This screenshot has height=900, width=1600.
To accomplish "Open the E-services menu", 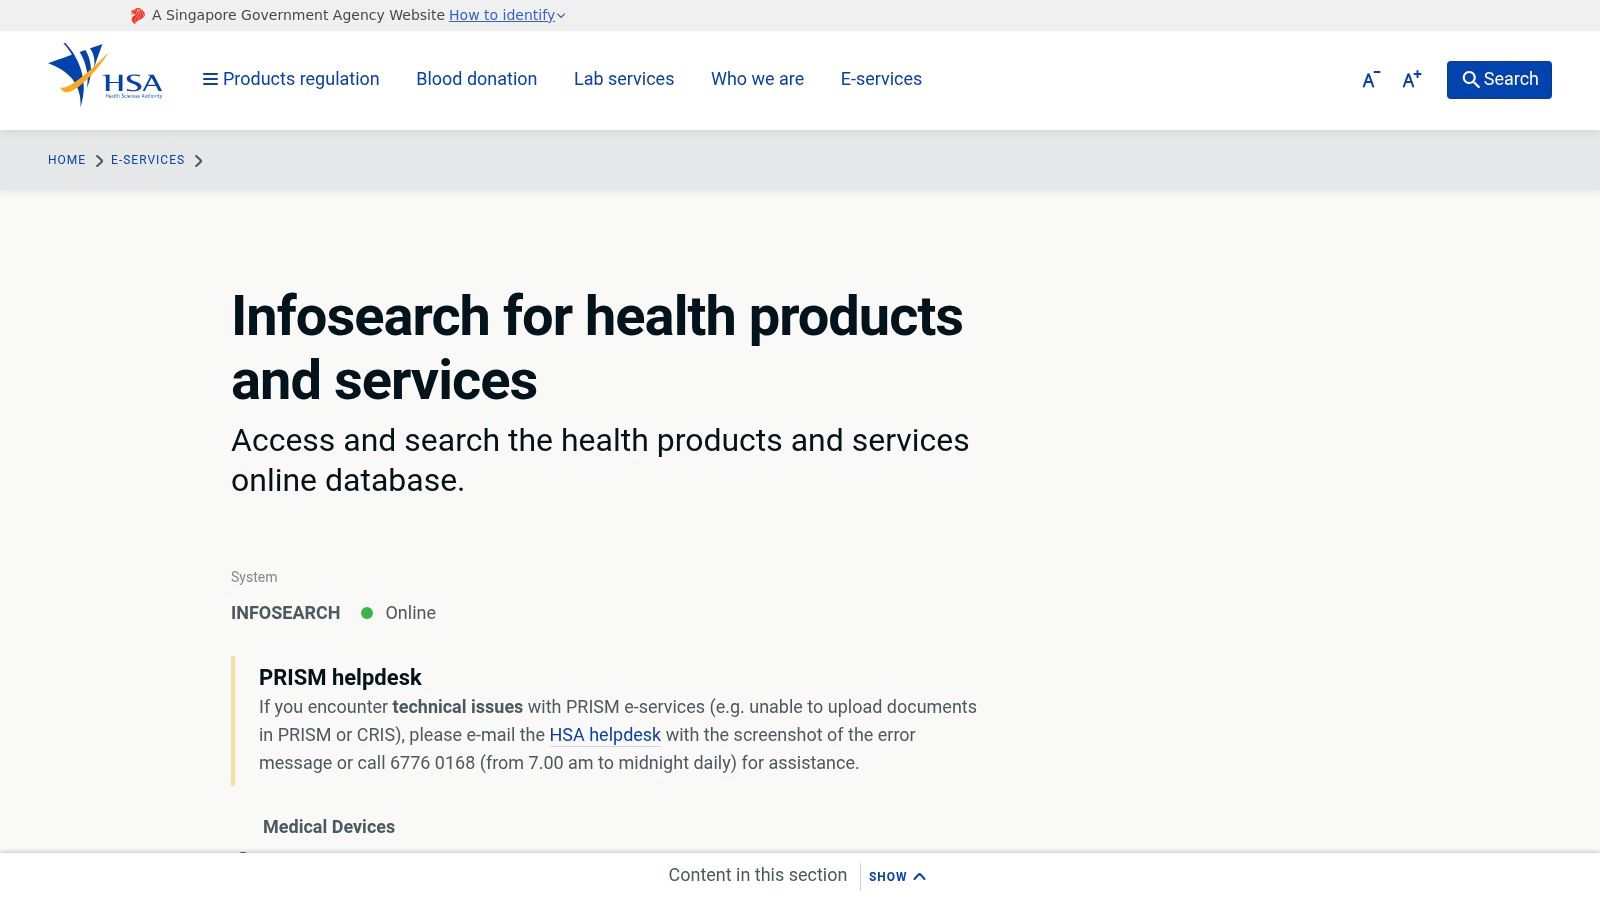I will click(881, 79).
